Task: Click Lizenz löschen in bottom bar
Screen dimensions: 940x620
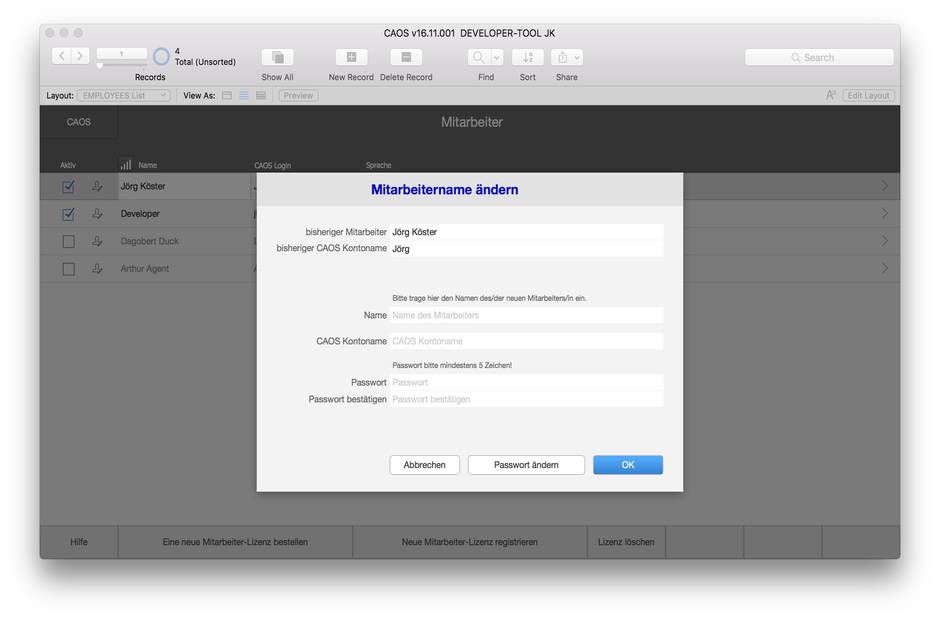Action: (626, 542)
